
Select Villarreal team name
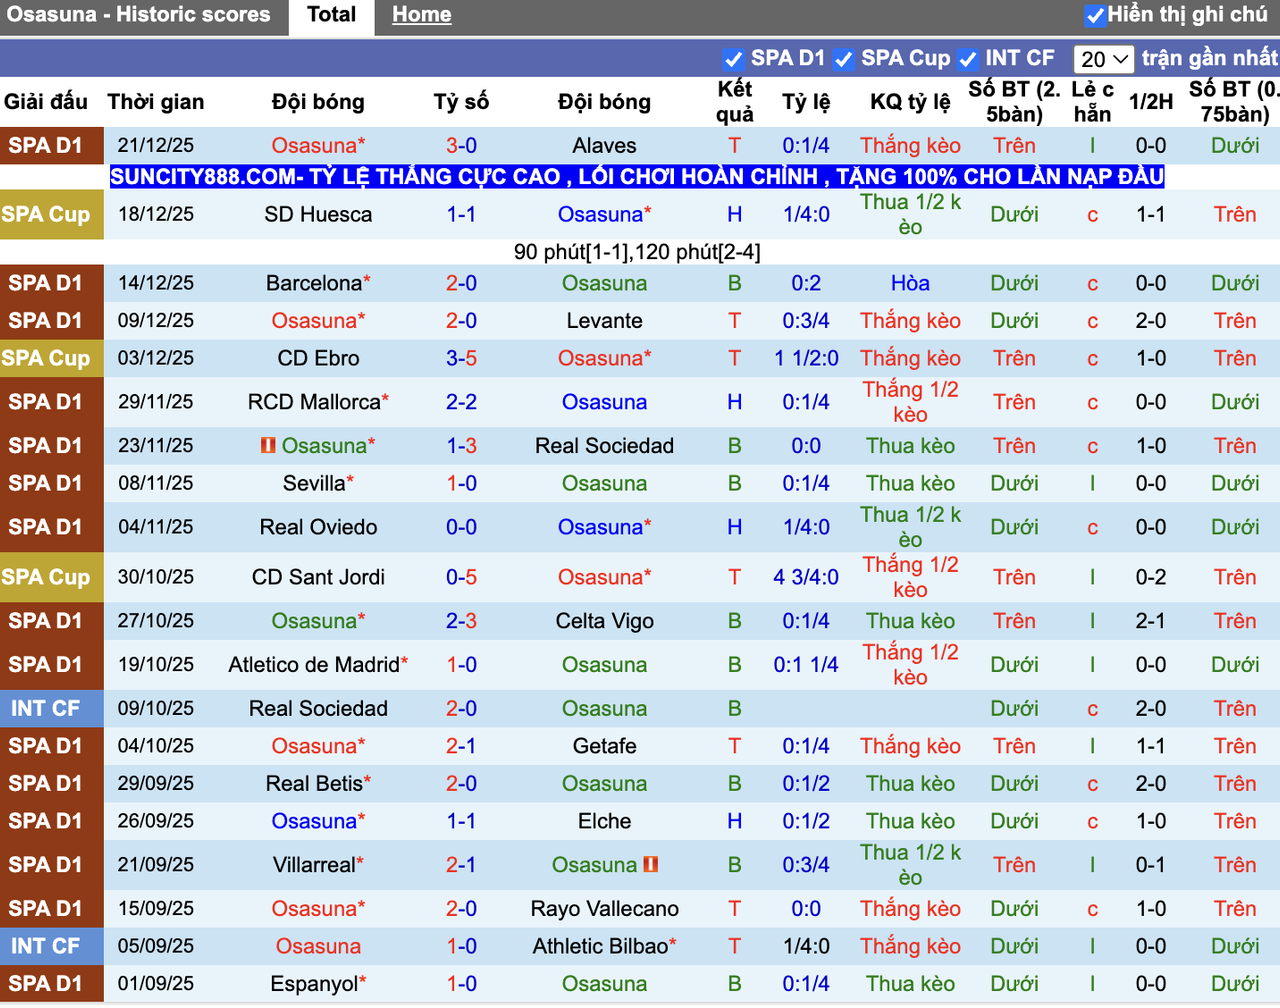coord(313,865)
